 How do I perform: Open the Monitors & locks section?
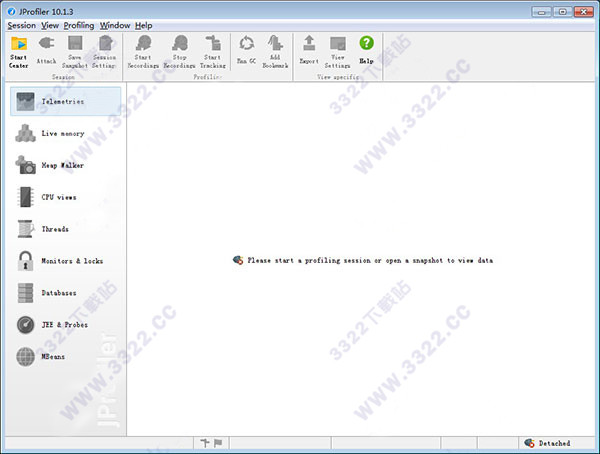[65, 261]
